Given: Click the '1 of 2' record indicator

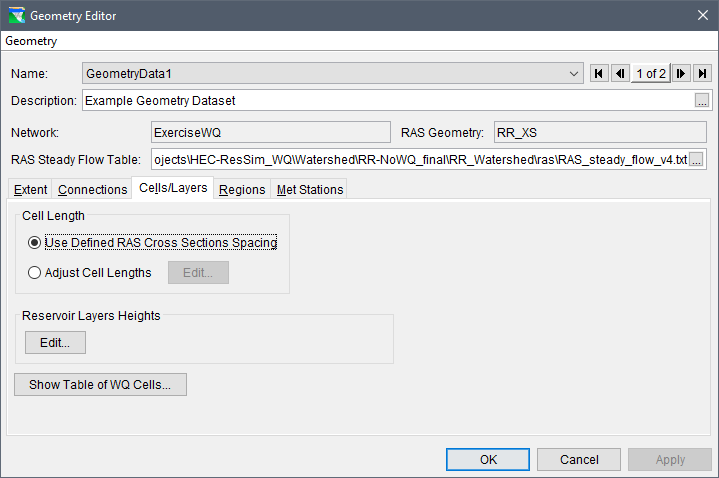Looking at the screenshot, I should click(651, 73).
